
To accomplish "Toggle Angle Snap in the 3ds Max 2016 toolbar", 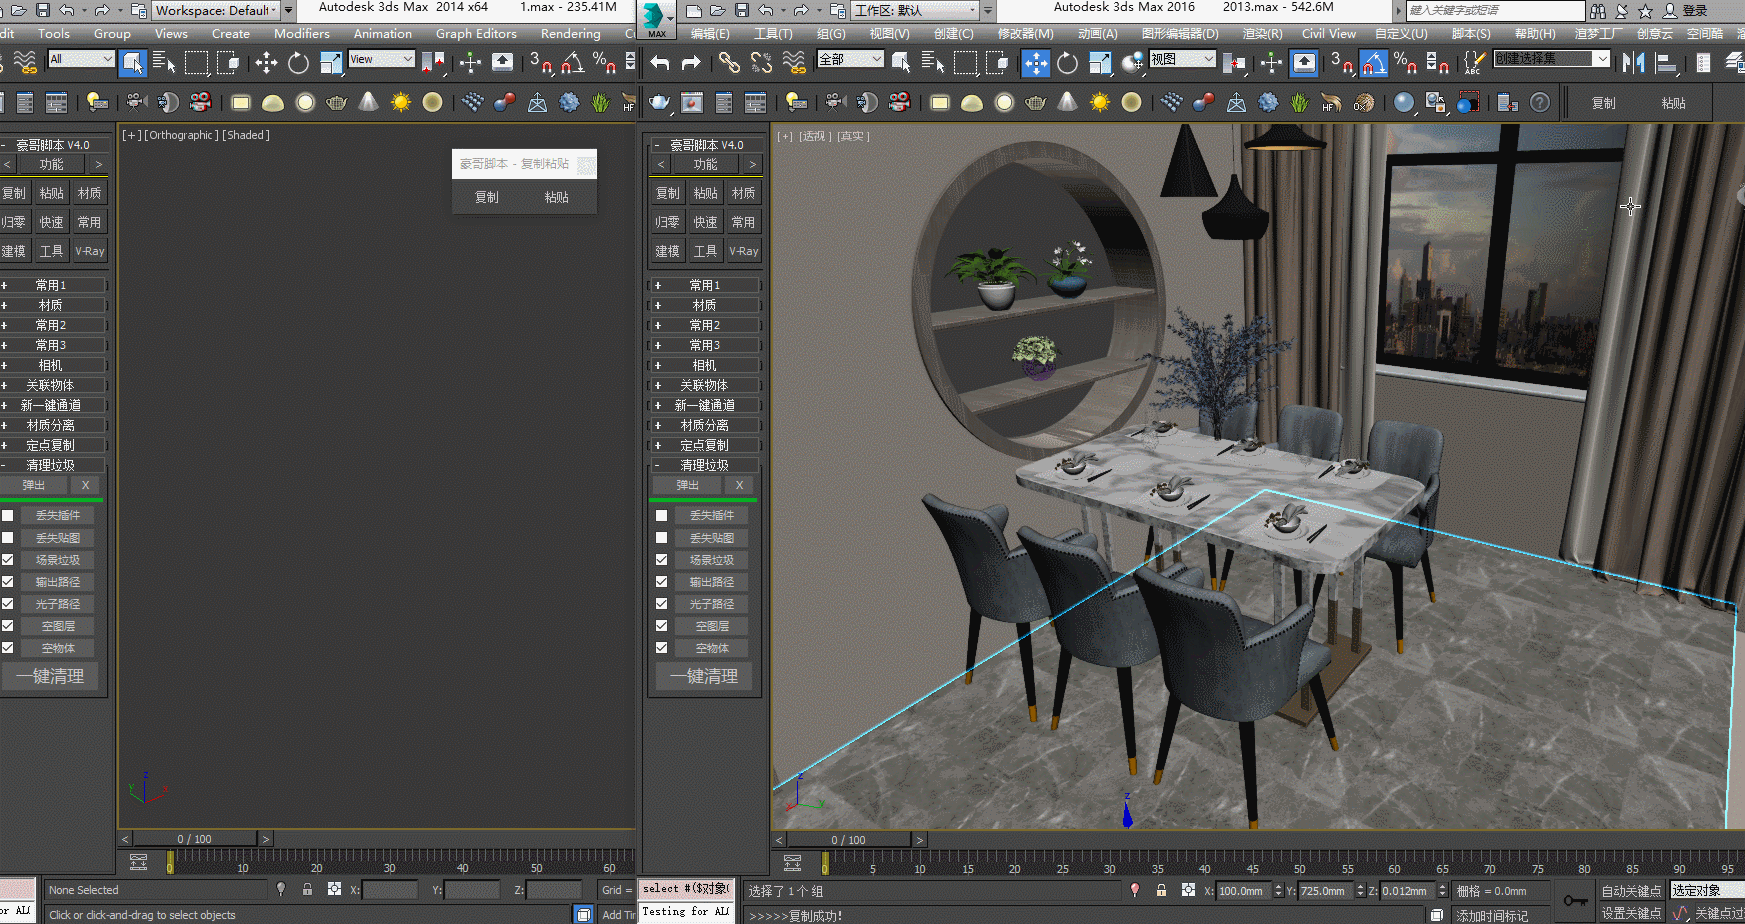I will (x=1374, y=63).
